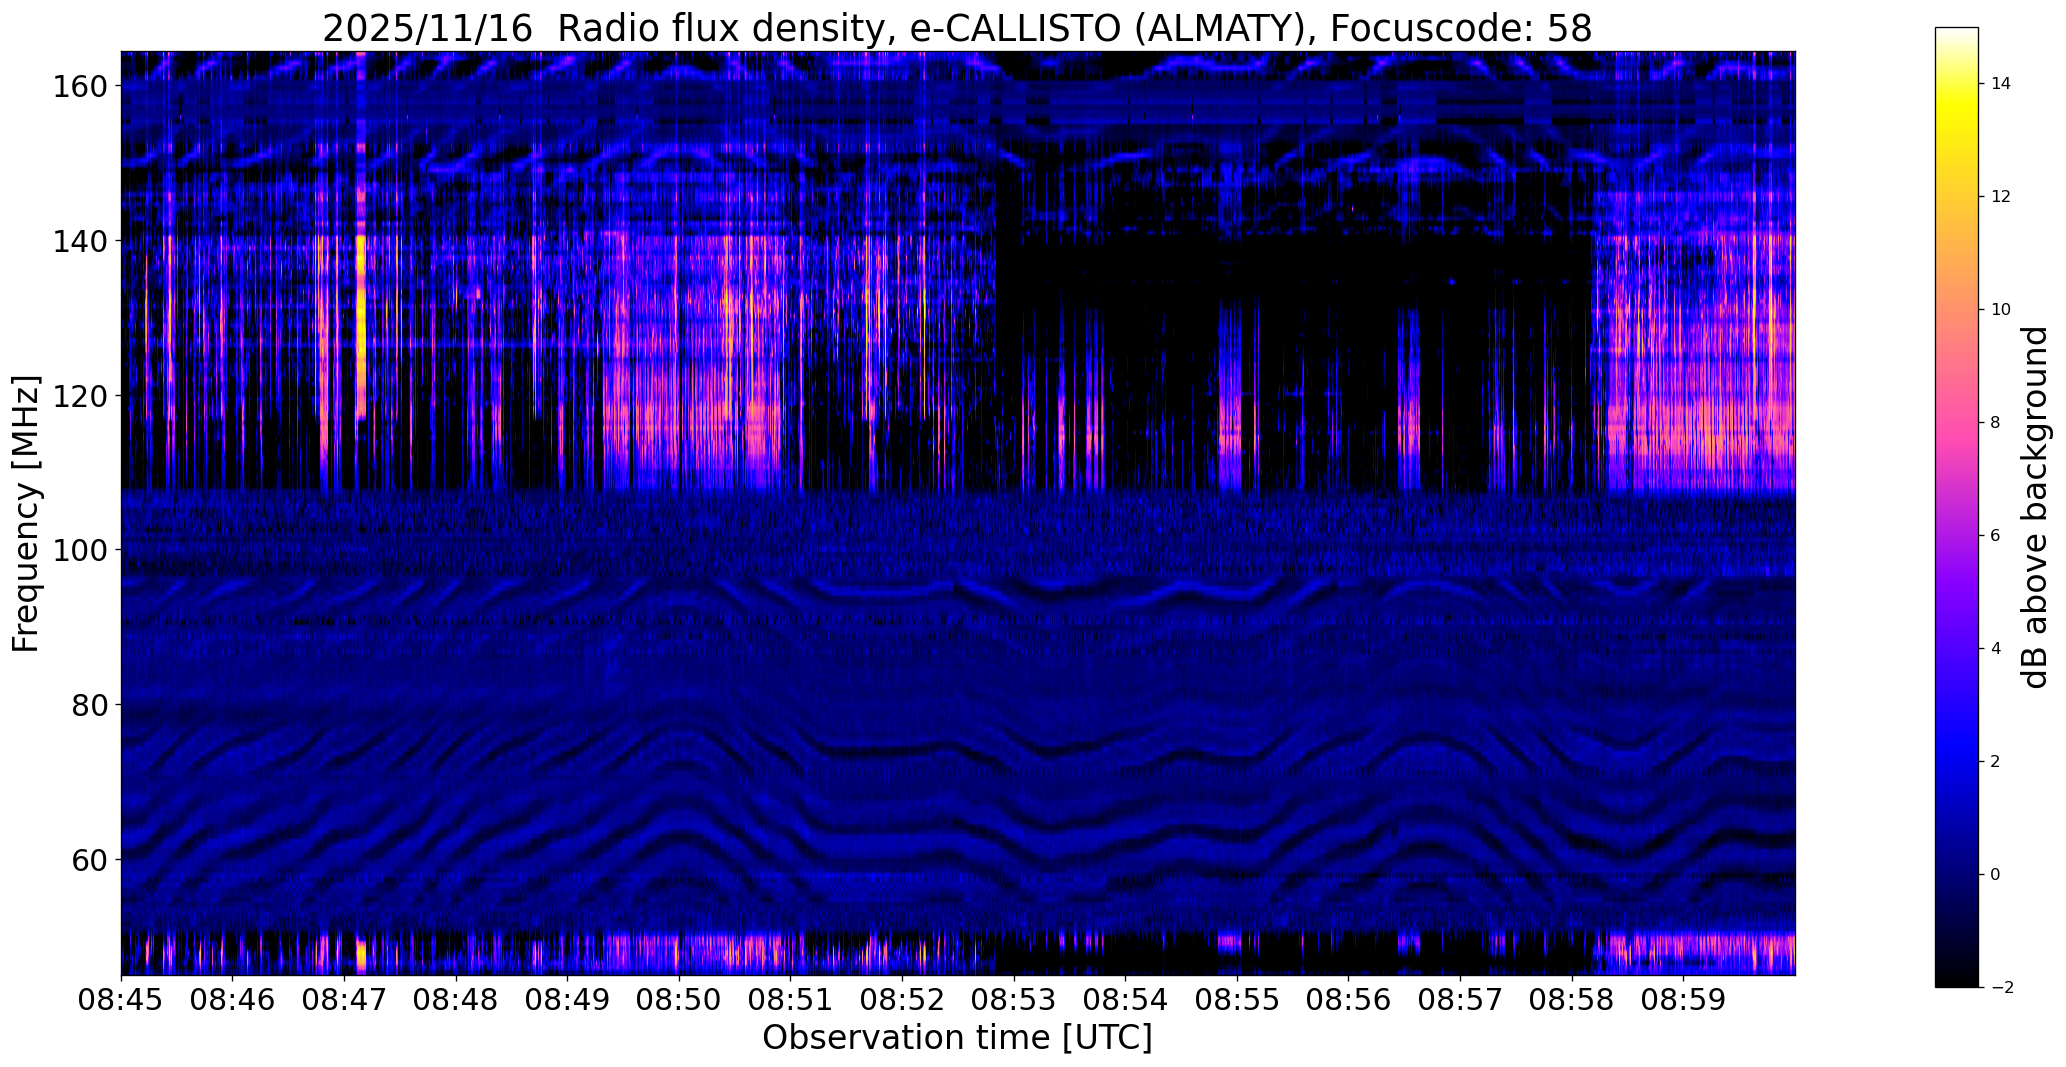Click the 100 frequency tick label
The width and height of the screenshot is (2066, 1067).
[79, 550]
